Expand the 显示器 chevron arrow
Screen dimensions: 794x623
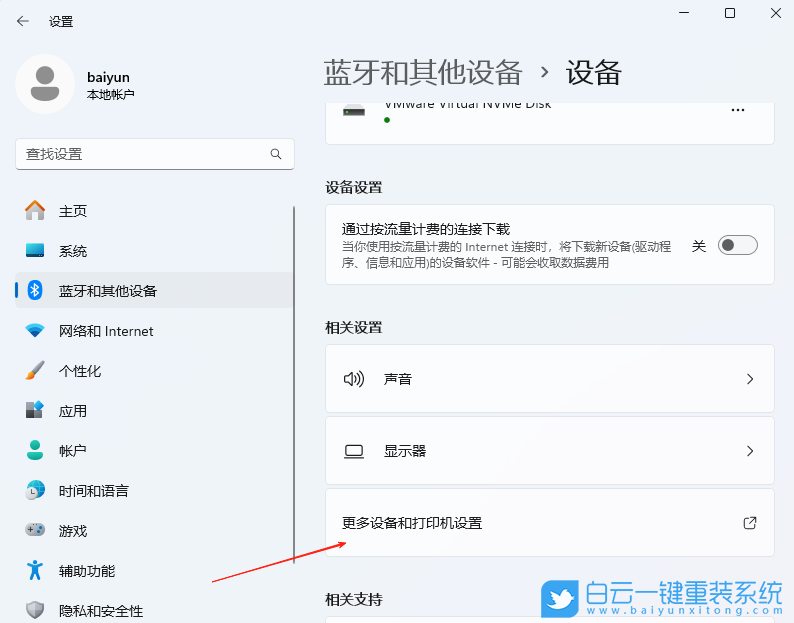click(x=750, y=451)
